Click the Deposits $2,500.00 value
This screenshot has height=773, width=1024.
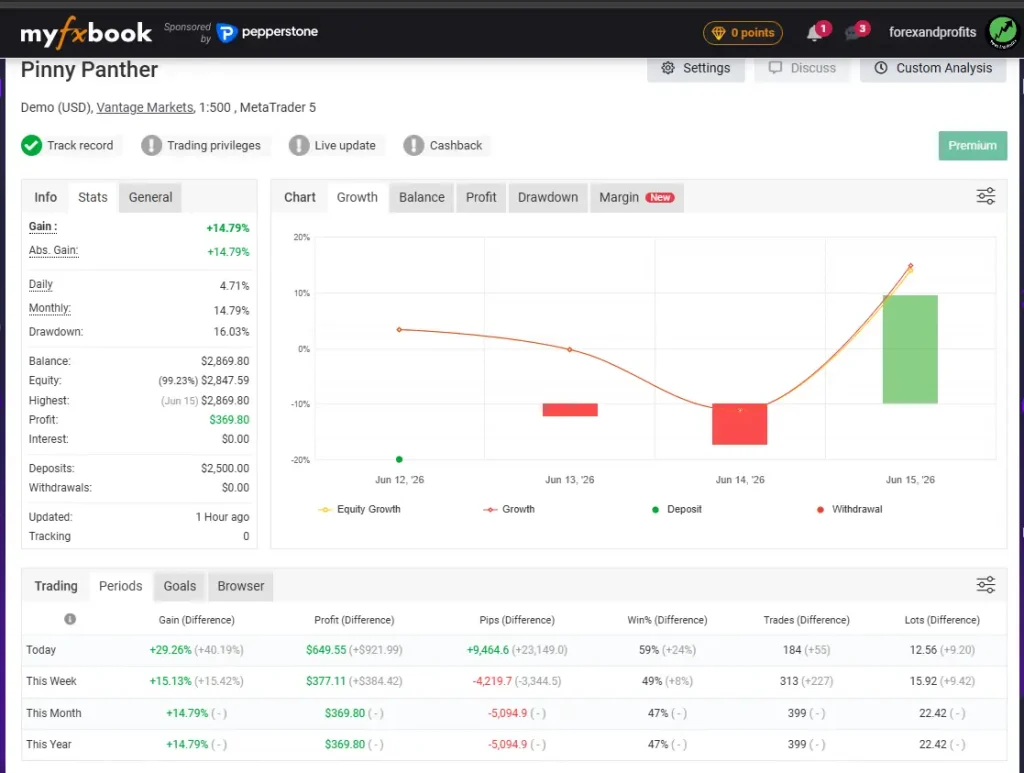[x=225, y=468]
